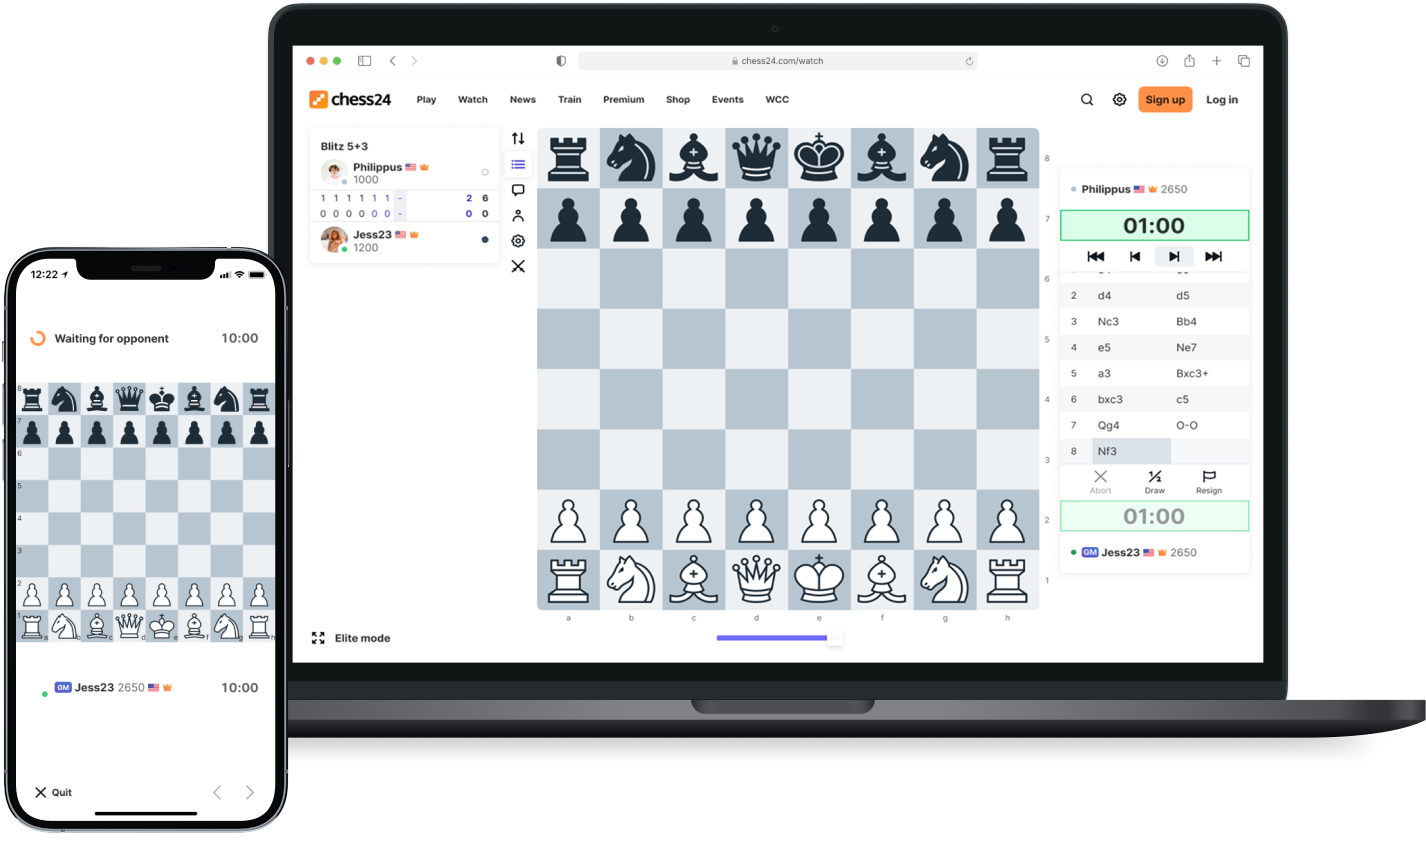Open the Shop menu item
The height and width of the screenshot is (843, 1426).
coord(678,100)
